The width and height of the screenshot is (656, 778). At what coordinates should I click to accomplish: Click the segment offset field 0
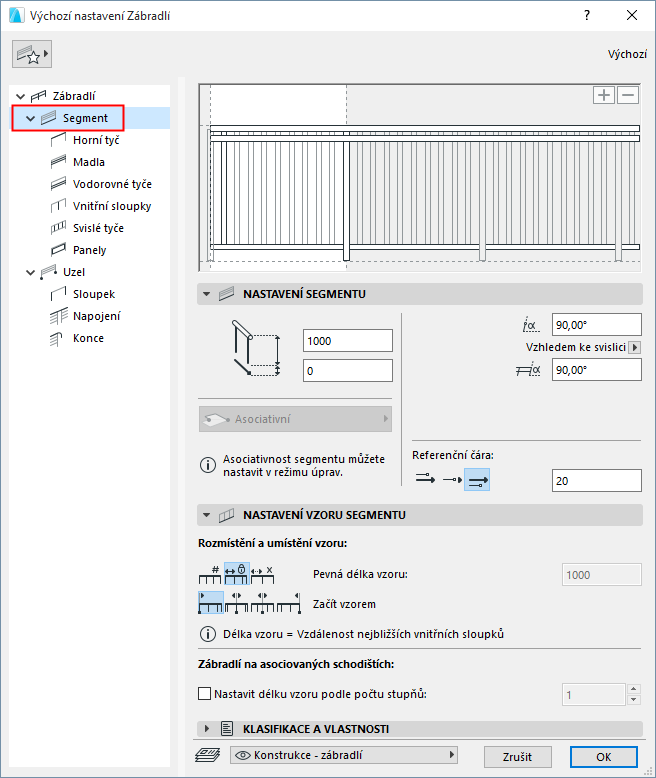click(348, 371)
